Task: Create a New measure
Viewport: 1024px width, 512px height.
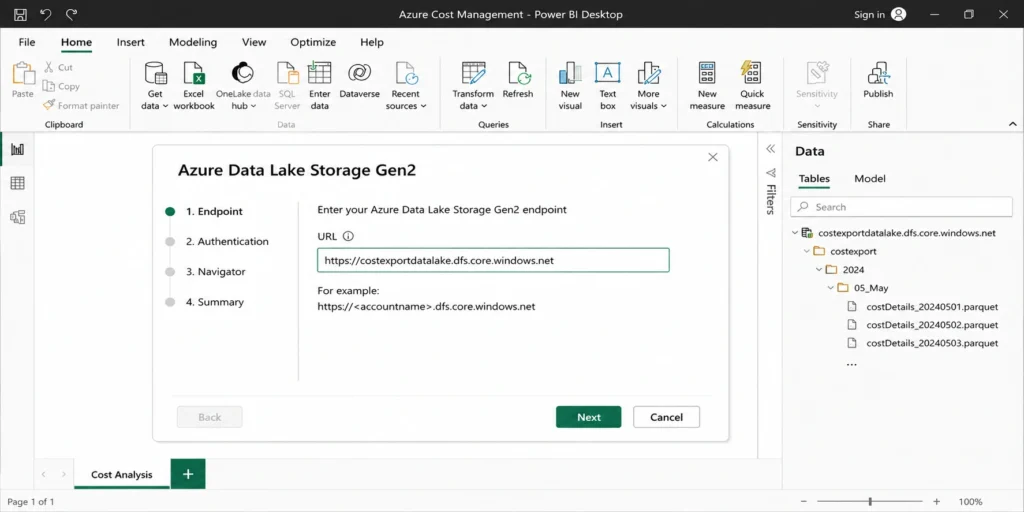Action: (707, 86)
